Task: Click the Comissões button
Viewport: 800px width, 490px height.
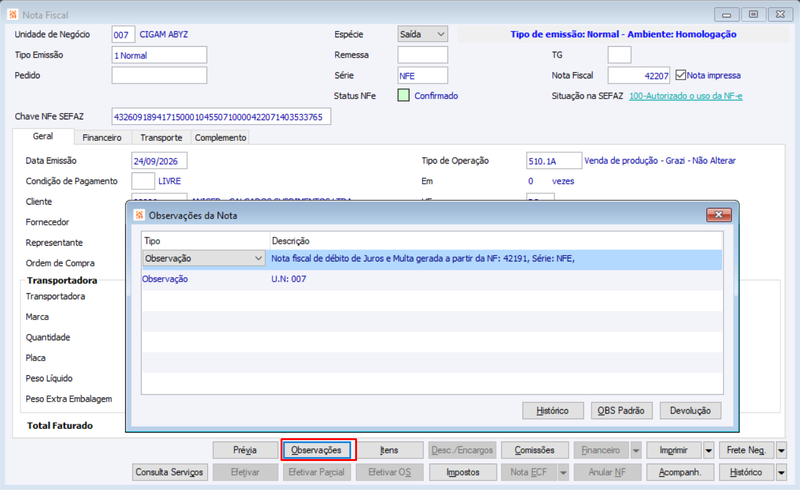Action: [x=534, y=450]
